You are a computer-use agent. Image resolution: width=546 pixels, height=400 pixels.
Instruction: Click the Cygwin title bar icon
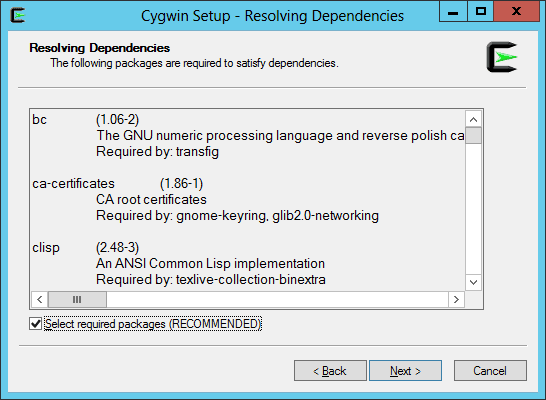tap(17, 15)
